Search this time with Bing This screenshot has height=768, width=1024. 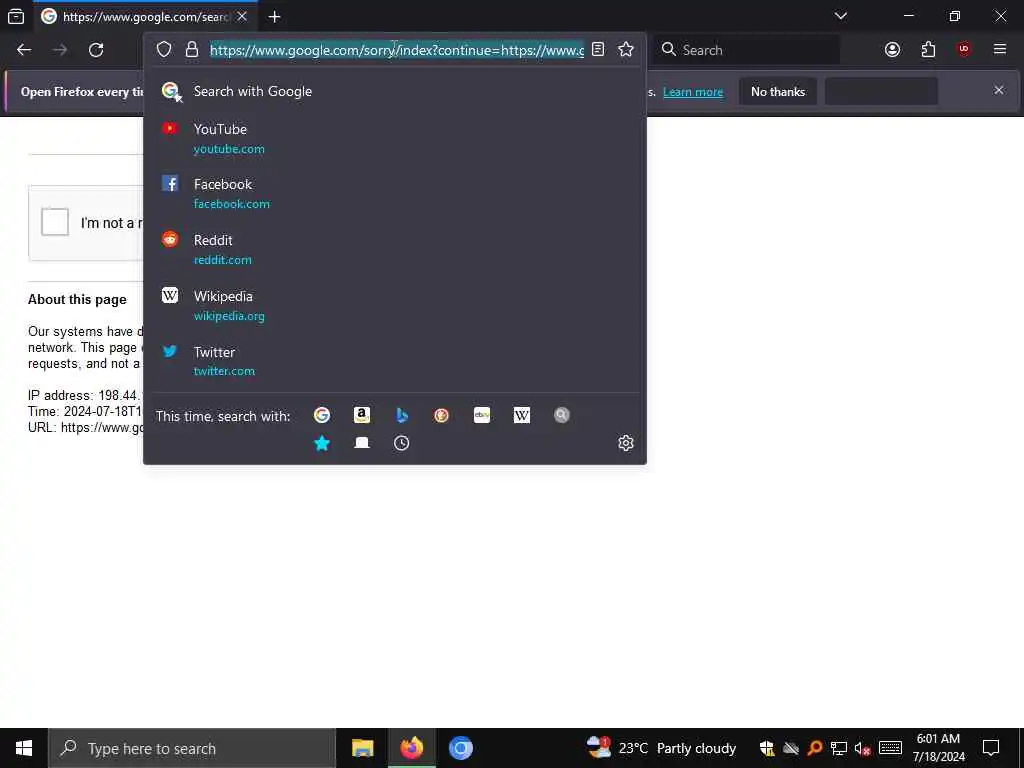coord(402,415)
